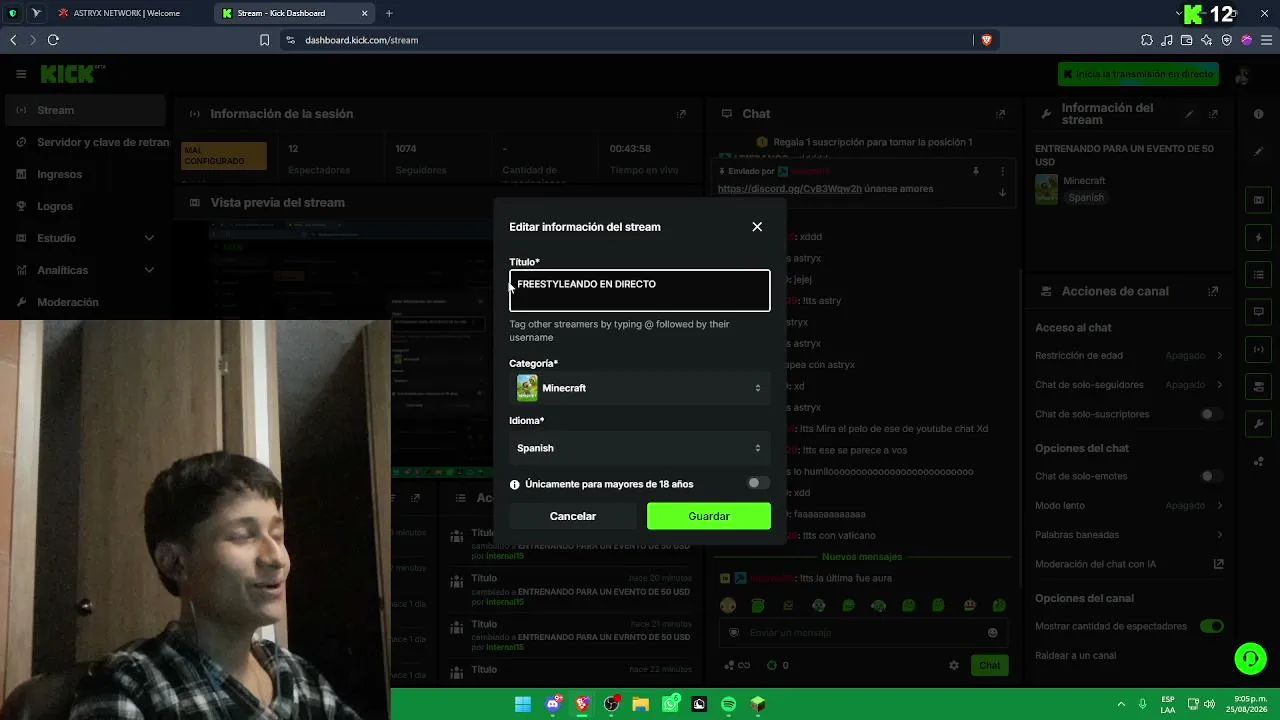
Task: Click the Kick logo in the header
Action: [x=68, y=74]
